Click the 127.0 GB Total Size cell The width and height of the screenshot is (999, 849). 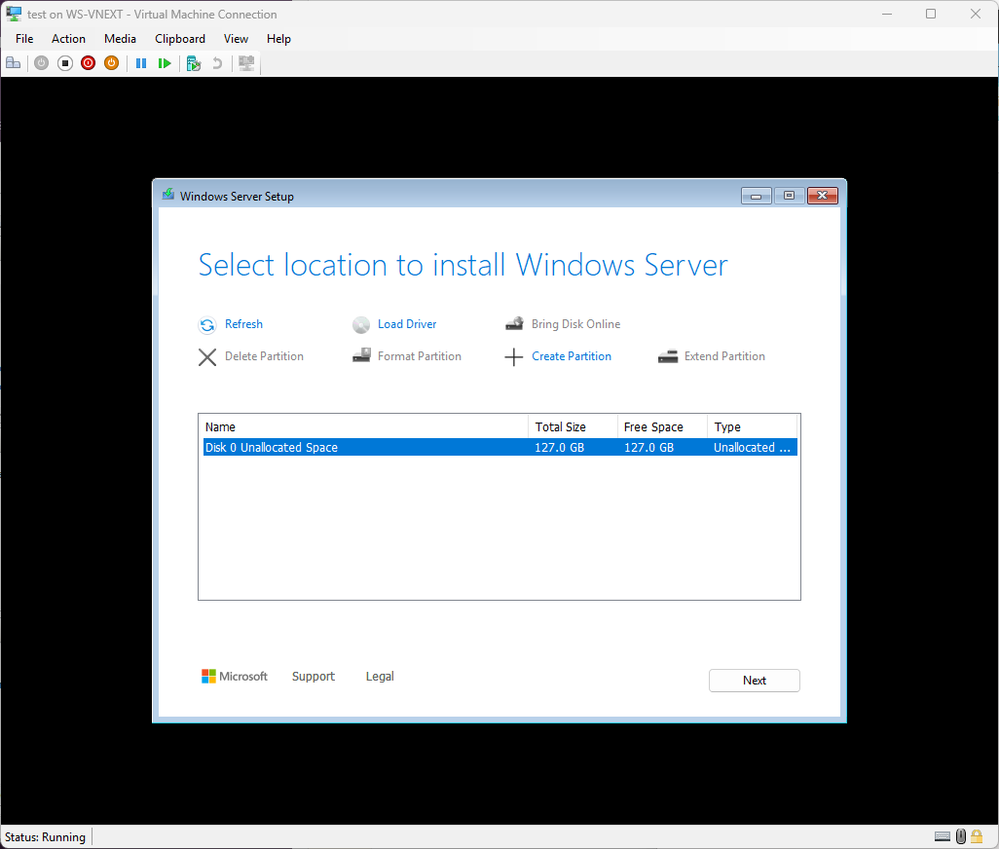tap(559, 447)
